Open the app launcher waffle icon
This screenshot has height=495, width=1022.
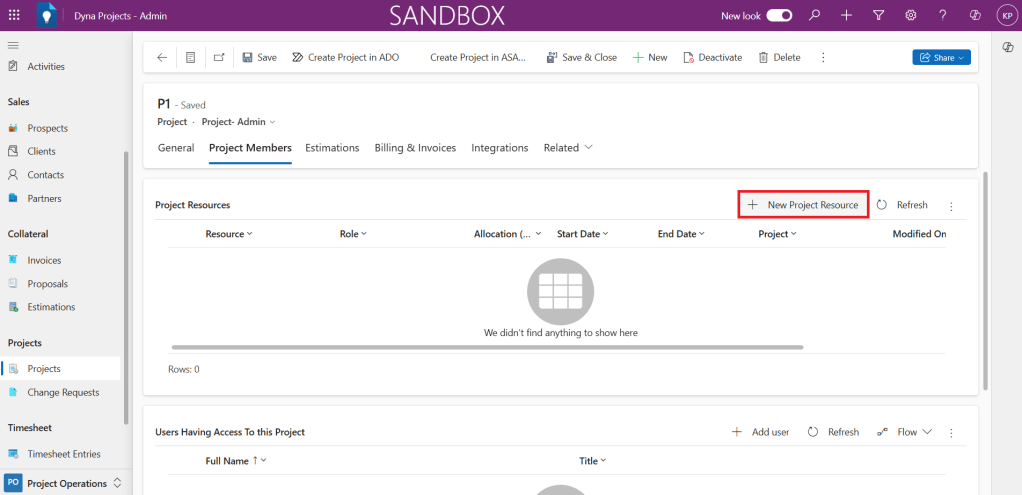pos(14,15)
